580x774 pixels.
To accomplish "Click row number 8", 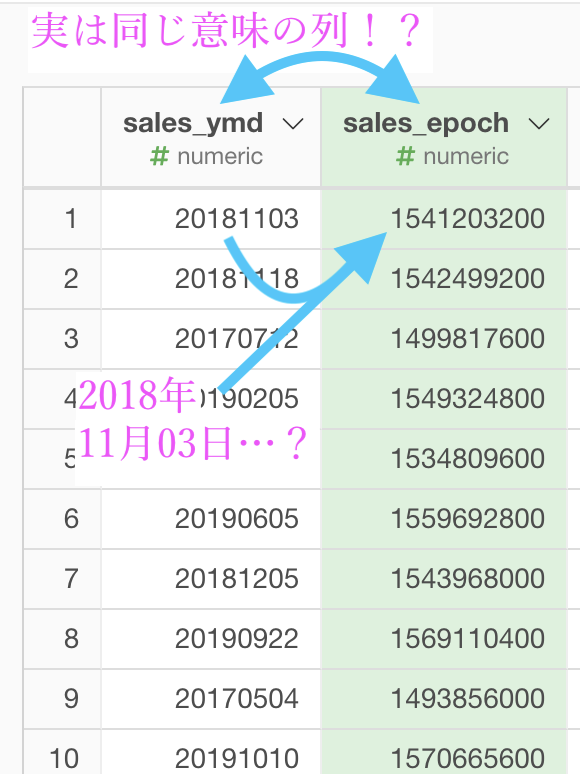I will (x=71, y=638).
